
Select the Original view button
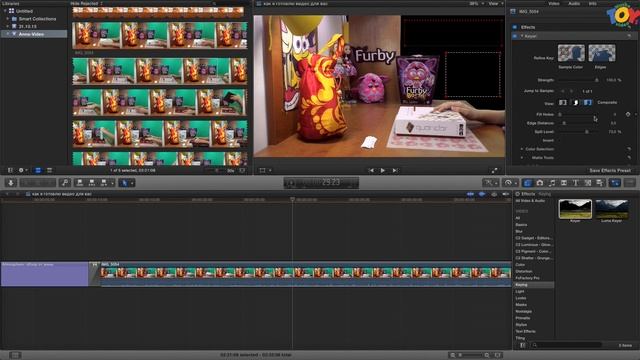(563, 102)
